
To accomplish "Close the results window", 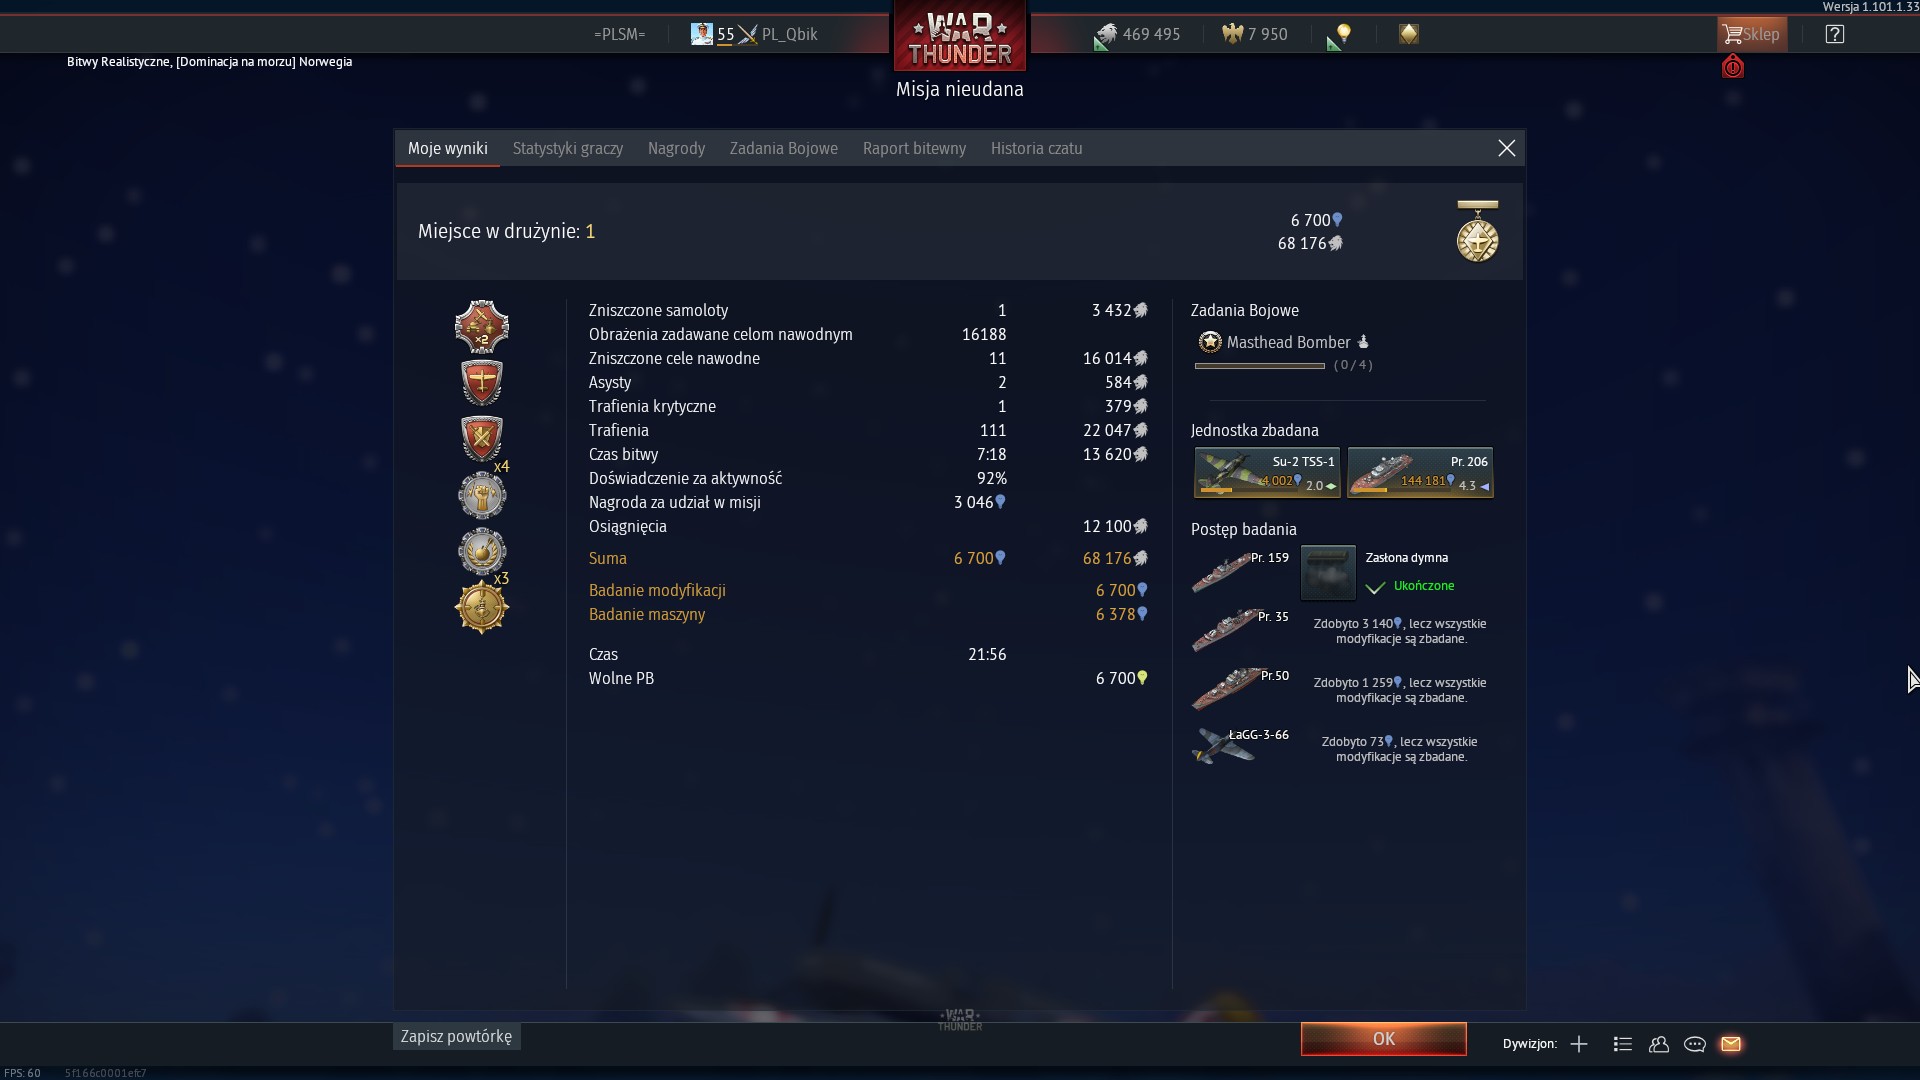I will click(1507, 148).
